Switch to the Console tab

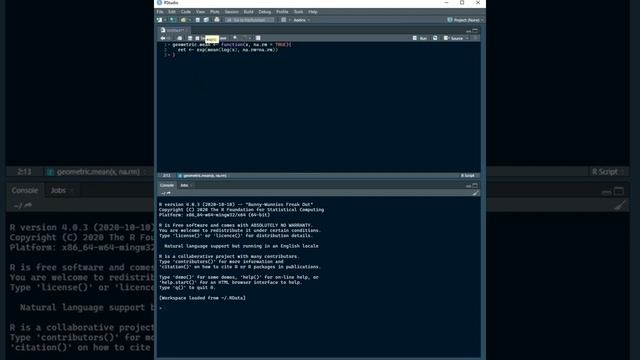click(x=167, y=185)
